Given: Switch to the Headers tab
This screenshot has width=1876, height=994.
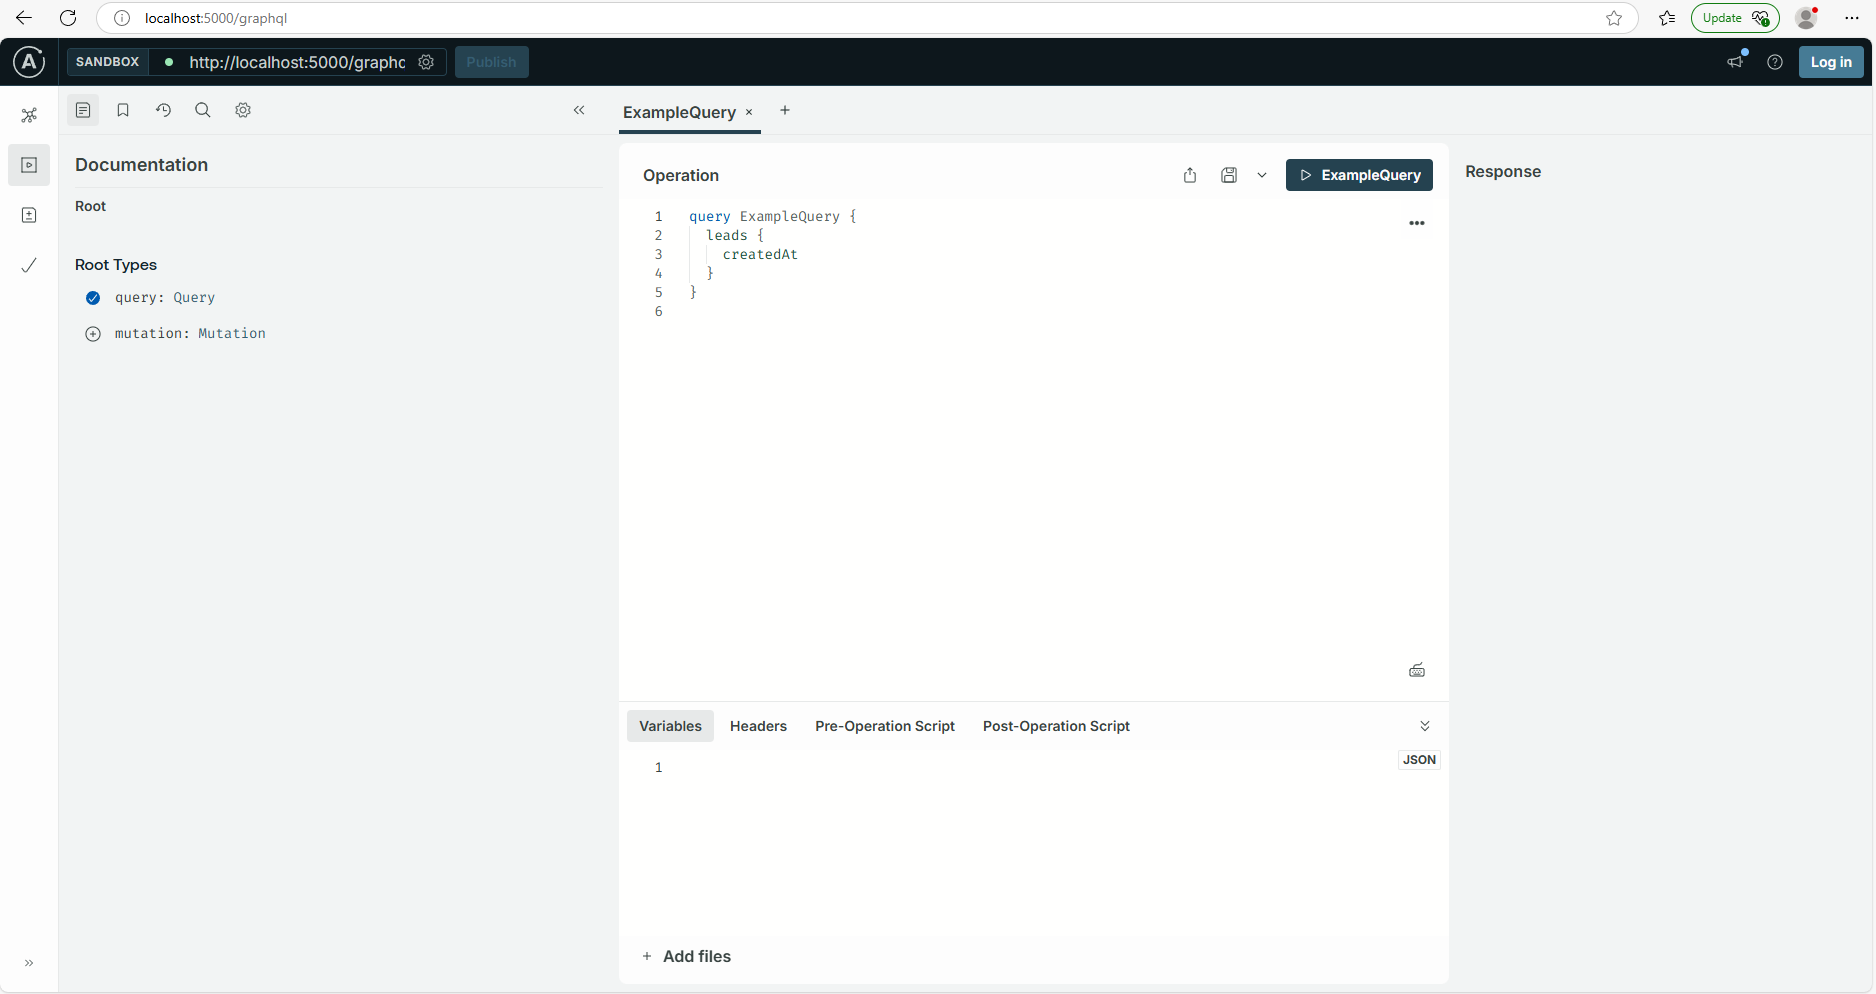Looking at the screenshot, I should click(x=758, y=726).
